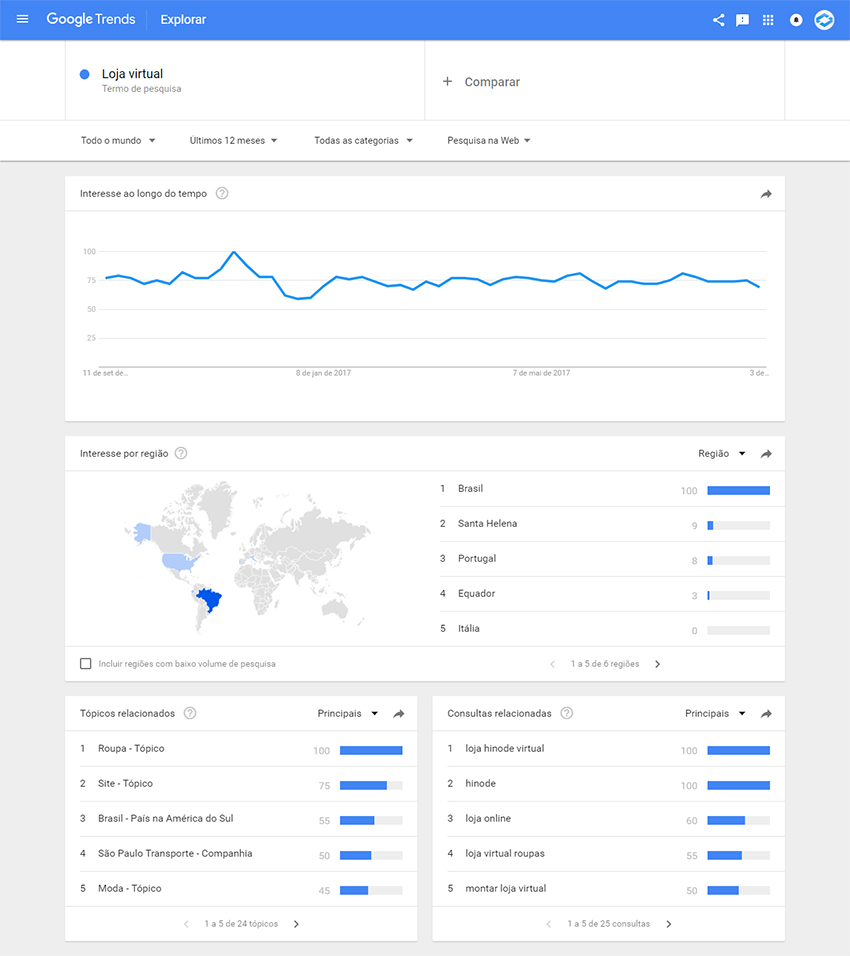The height and width of the screenshot is (956, 850).
Task: Open help for Interesse por região
Action: click(x=181, y=453)
